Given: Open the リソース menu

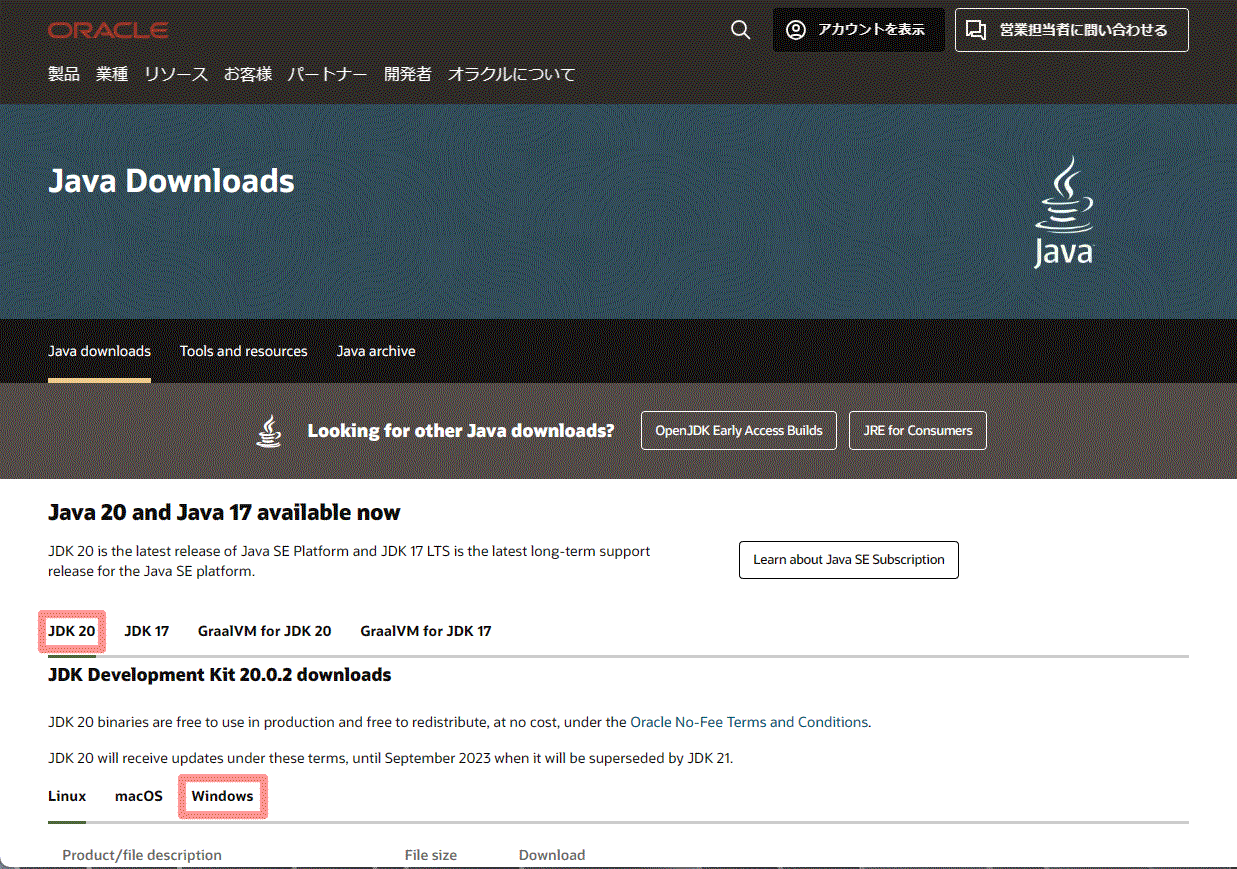Looking at the screenshot, I should point(176,74).
